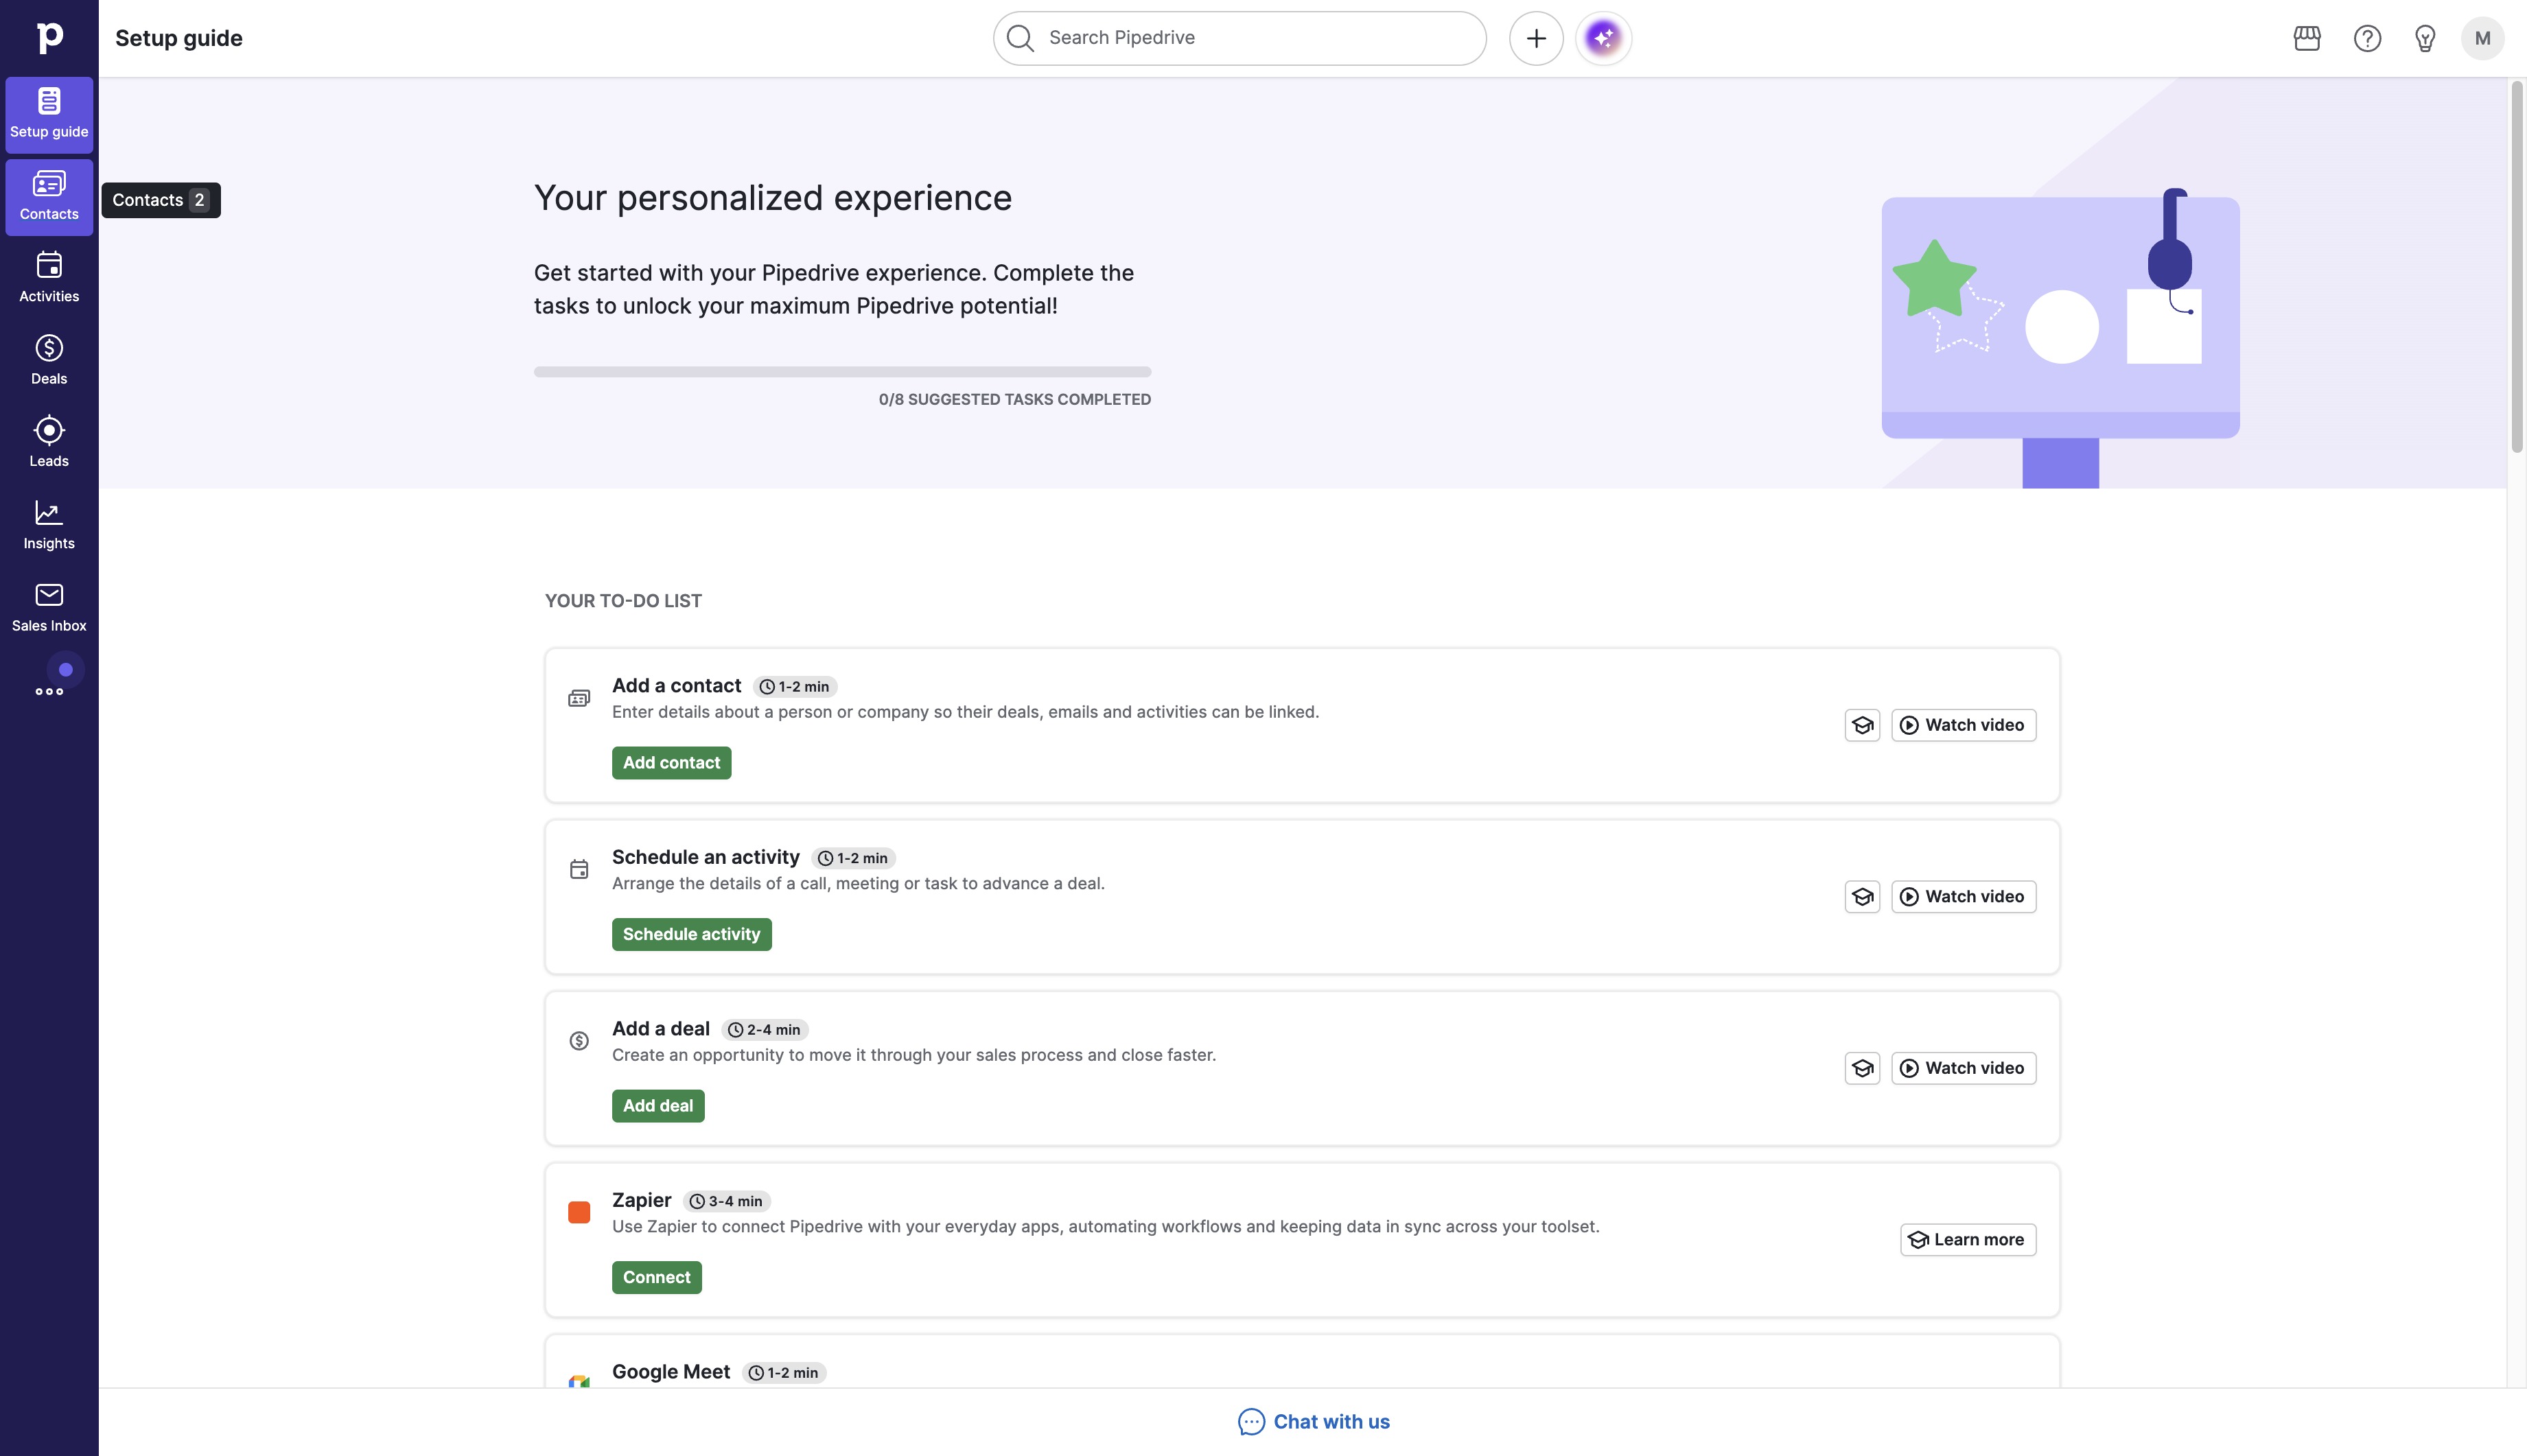Click the Google Meet task title
Screen dimensions: 2527x1456
click(x=670, y=1371)
